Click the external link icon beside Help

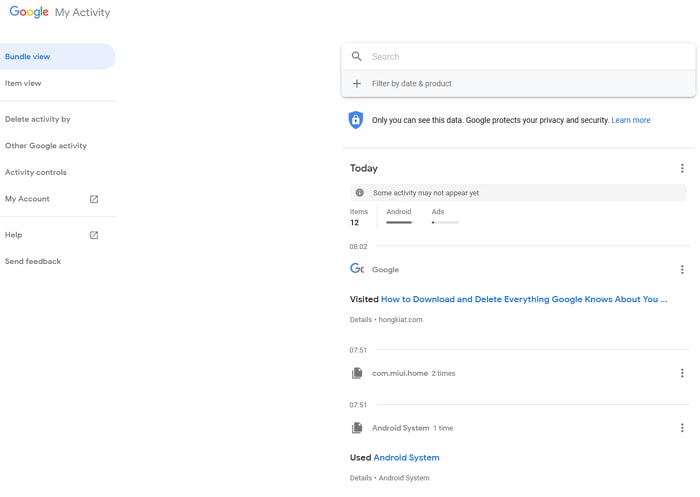[x=94, y=235]
